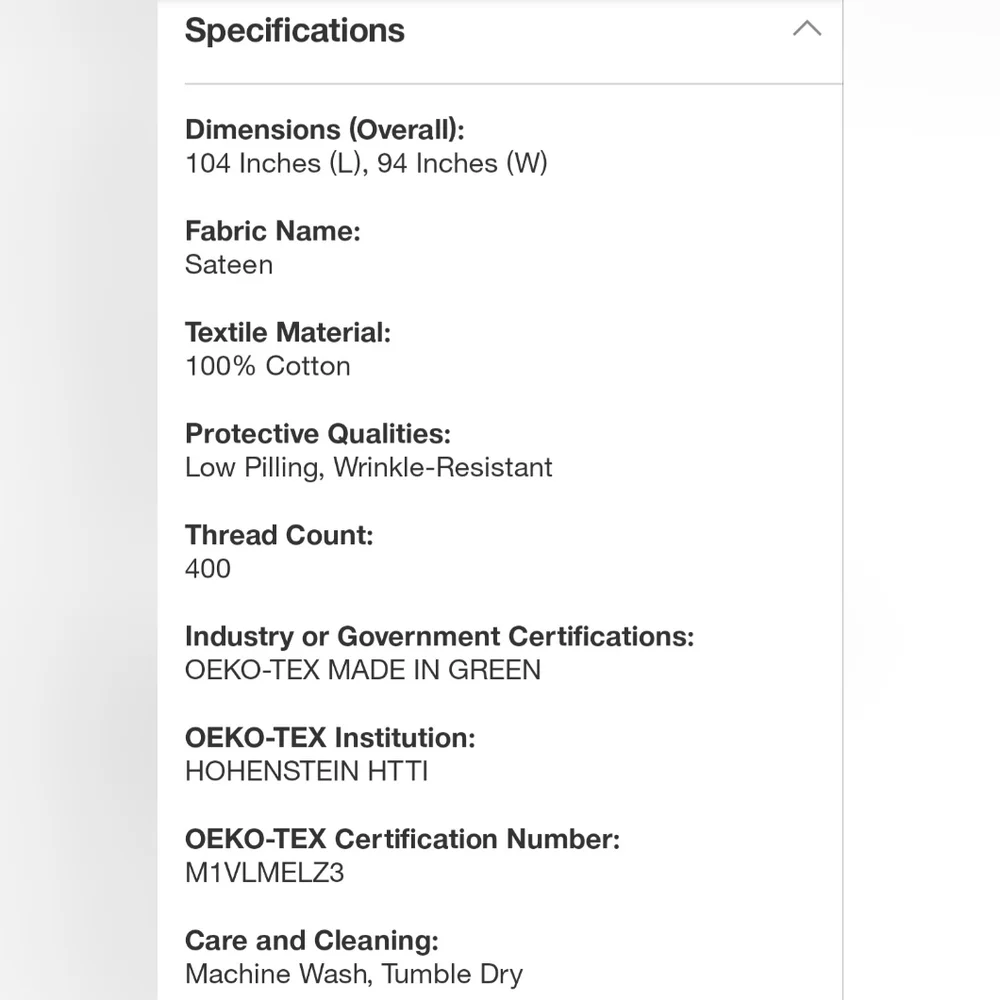The height and width of the screenshot is (1000, 1000).
Task: Click OEKO-TEX Certification Number label
Action: (x=402, y=839)
